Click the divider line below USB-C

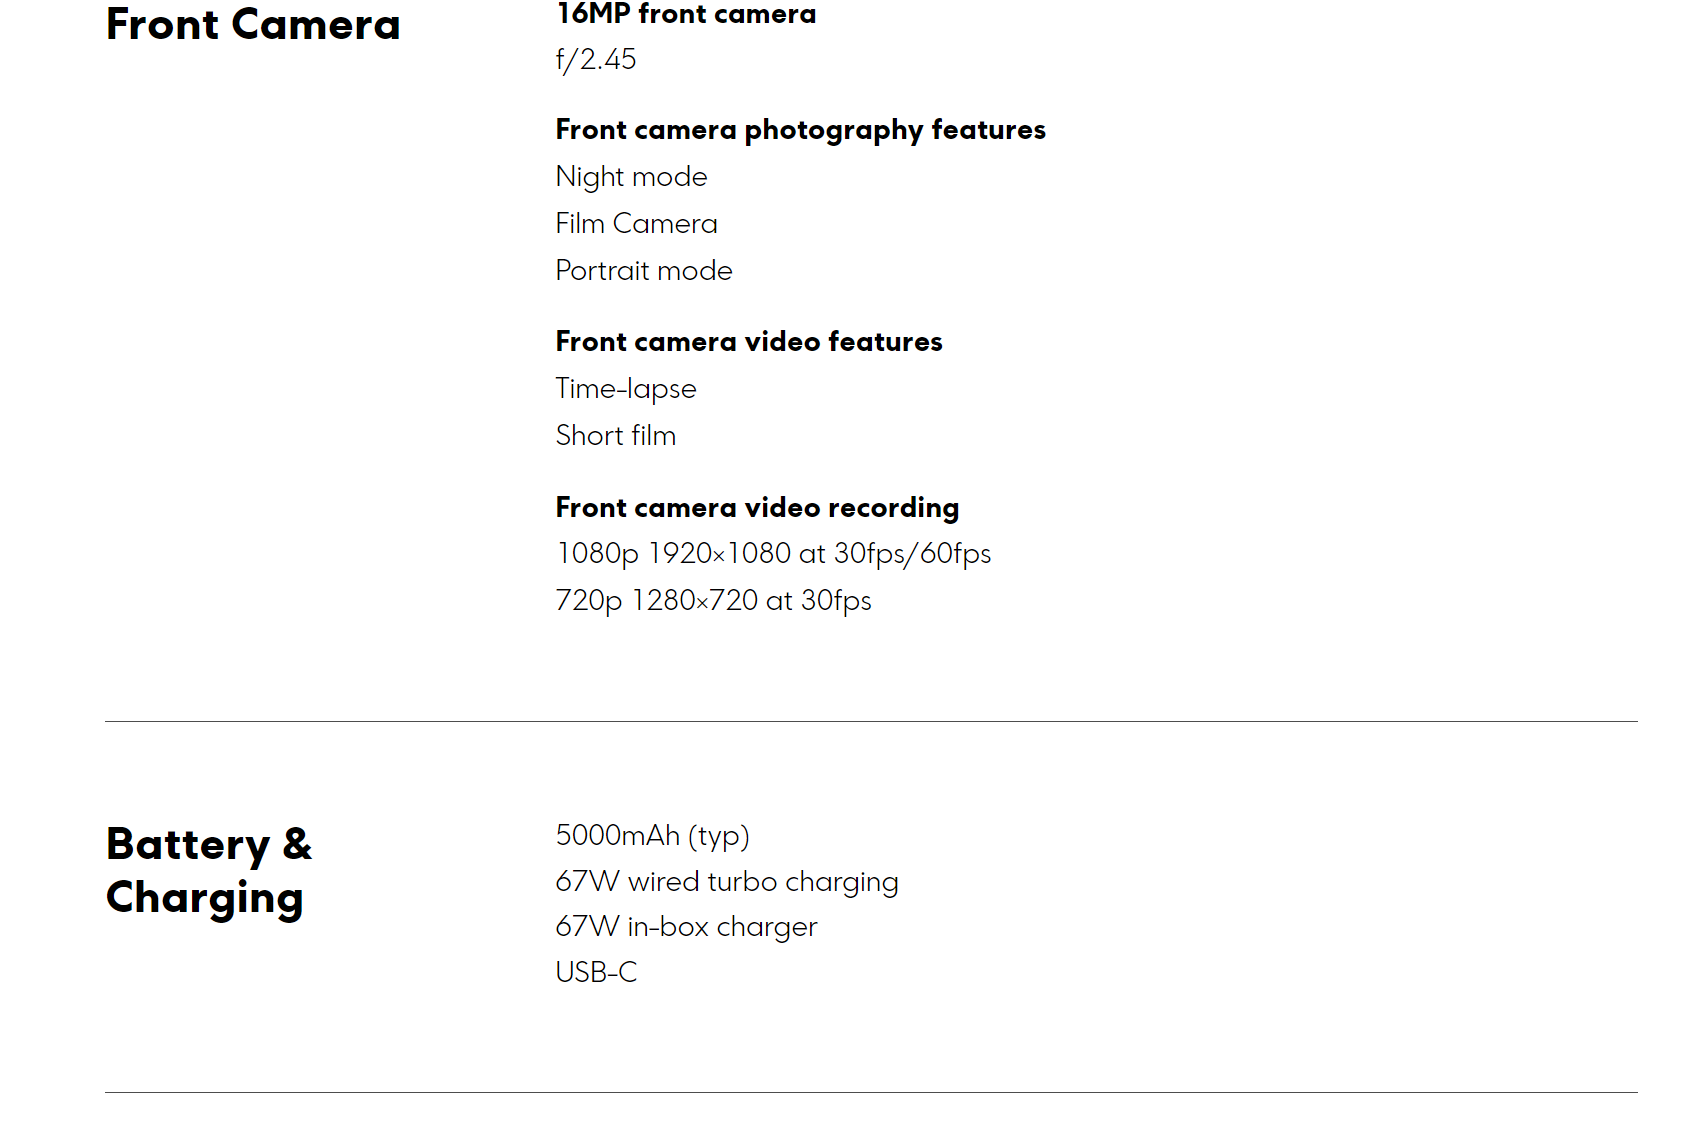[x=870, y=1092]
